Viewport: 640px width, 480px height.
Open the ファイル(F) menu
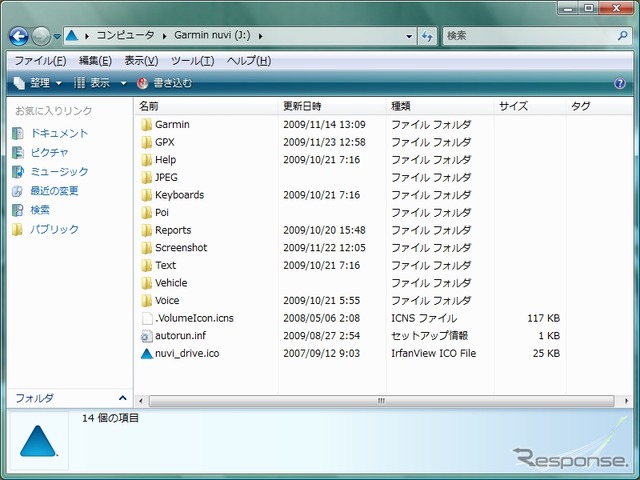tap(40, 61)
